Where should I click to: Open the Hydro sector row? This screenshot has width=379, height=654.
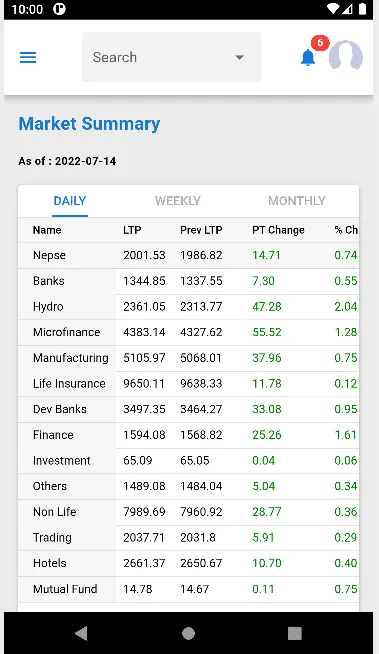[x=188, y=307]
